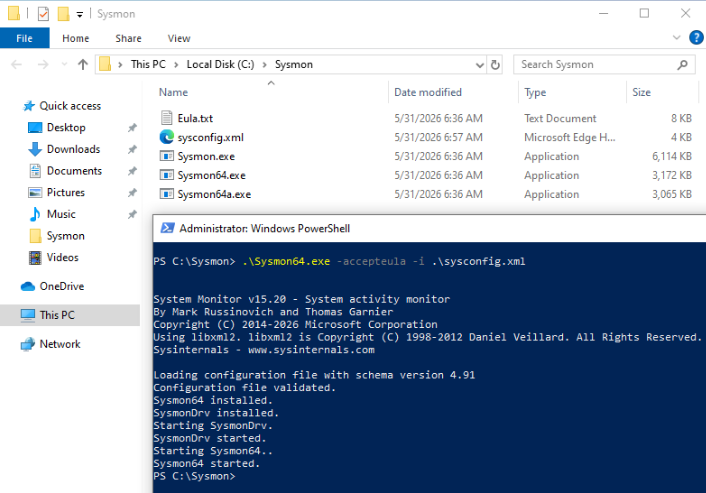Unpin Downloads using its pin icon

tap(132, 149)
